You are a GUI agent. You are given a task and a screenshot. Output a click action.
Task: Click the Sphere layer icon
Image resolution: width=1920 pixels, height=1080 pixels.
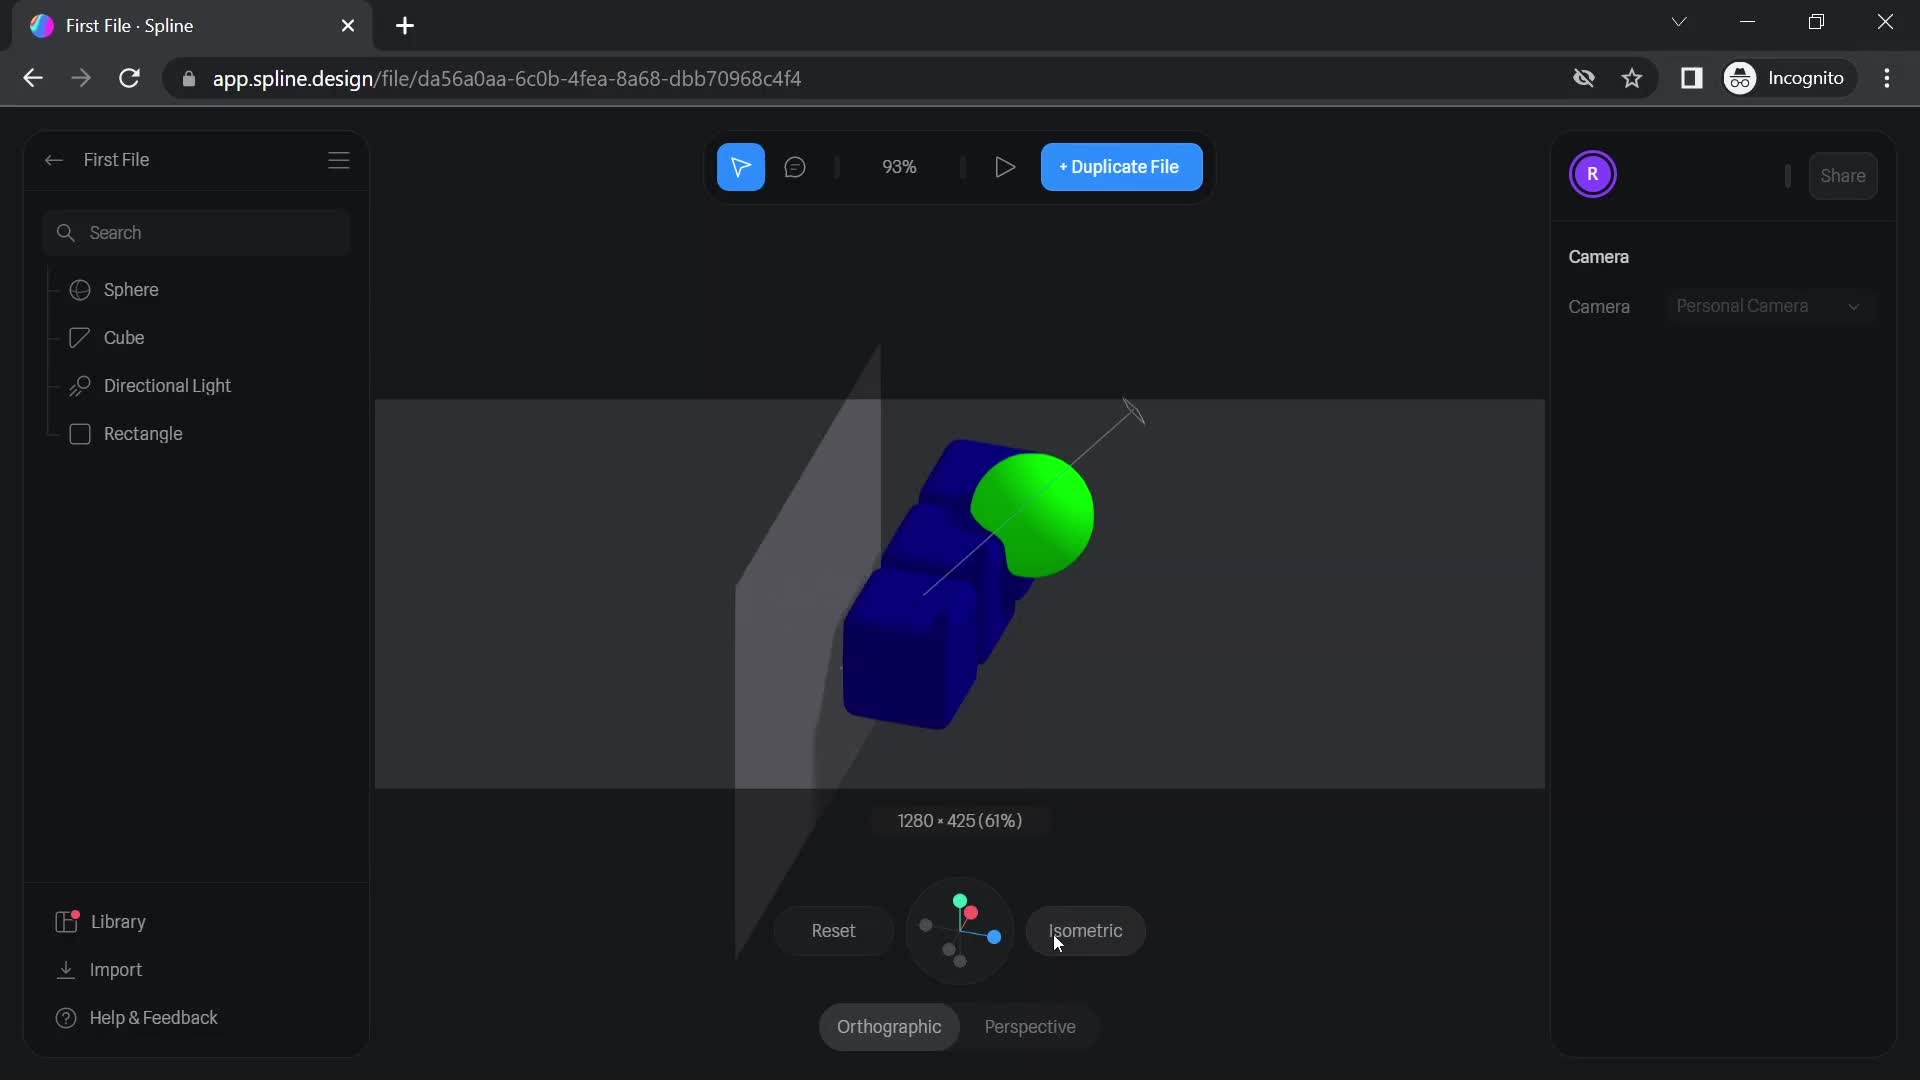pyautogui.click(x=80, y=290)
